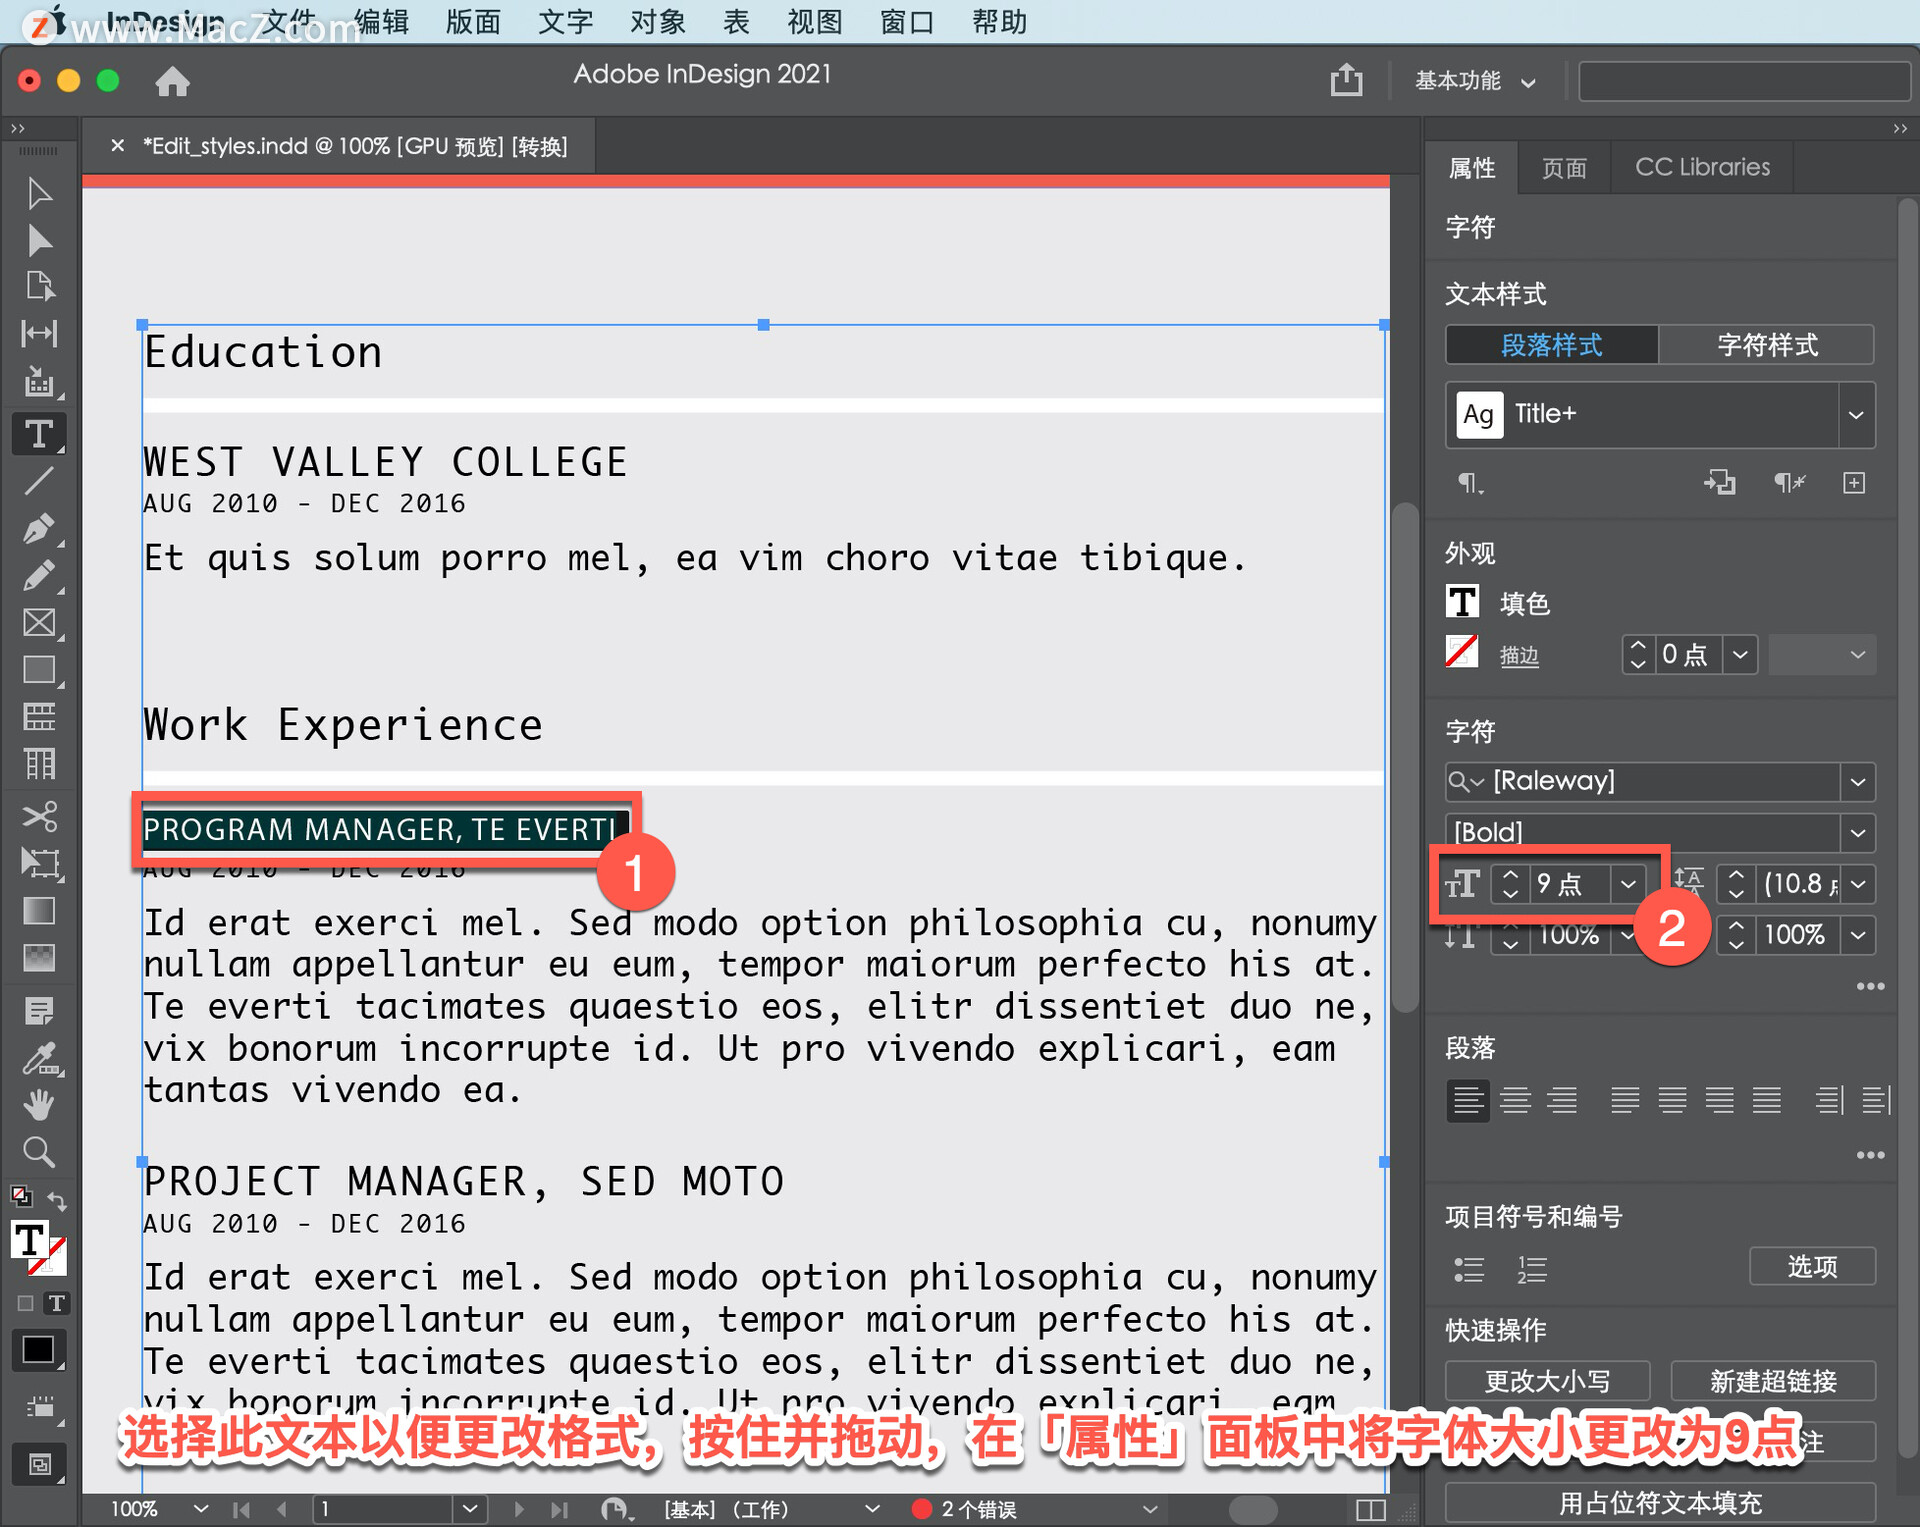The width and height of the screenshot is (1920, 1527).
Task: Expand the font size 9点 dropdown
Action: tap(1628, 884)
